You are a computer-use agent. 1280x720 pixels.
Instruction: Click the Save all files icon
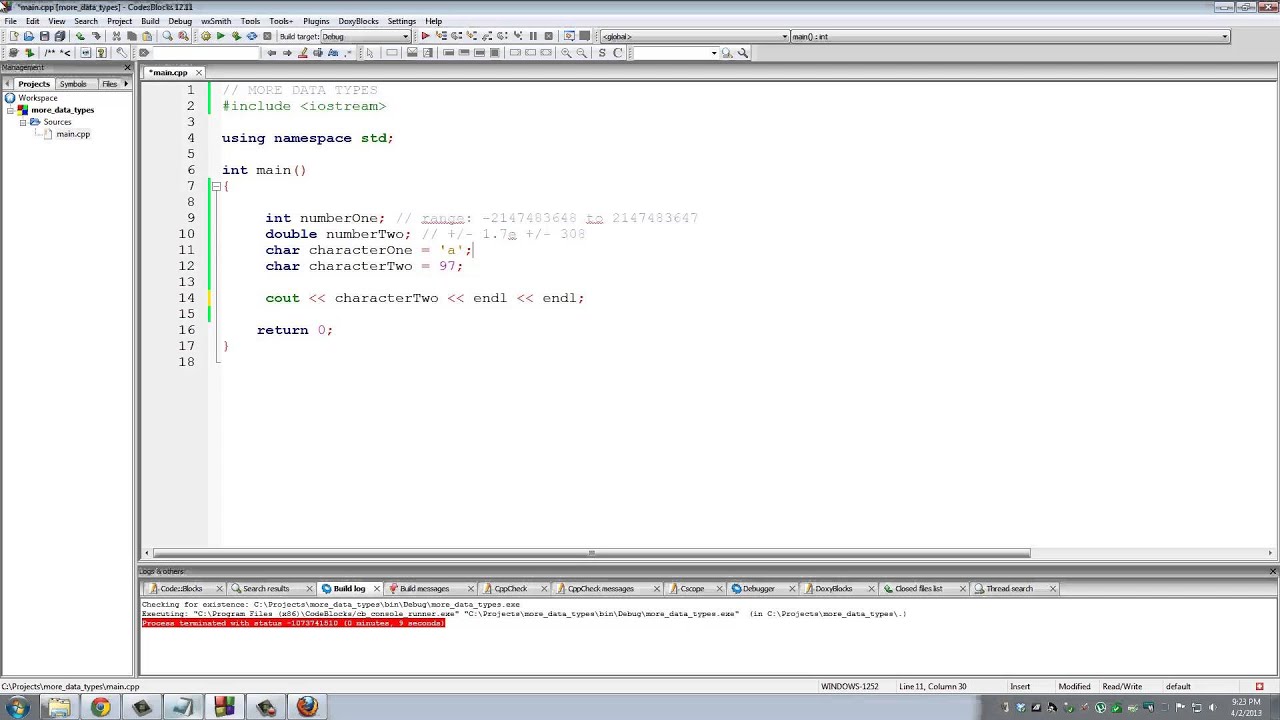60,36
